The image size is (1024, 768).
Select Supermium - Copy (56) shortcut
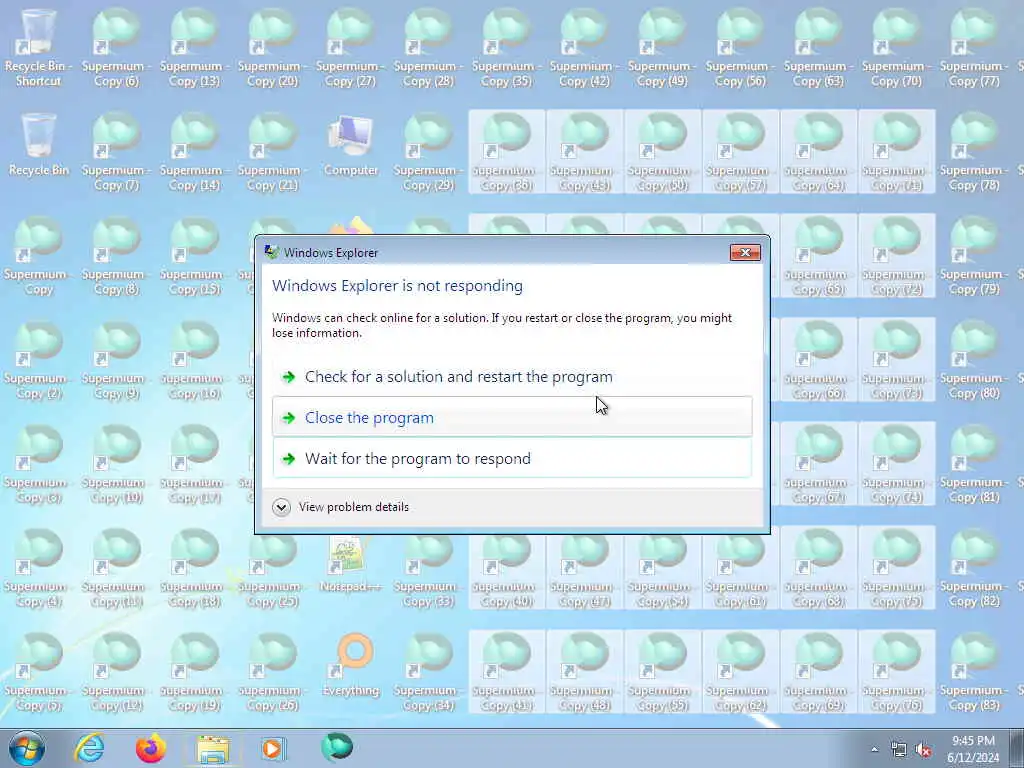[741, 48]
